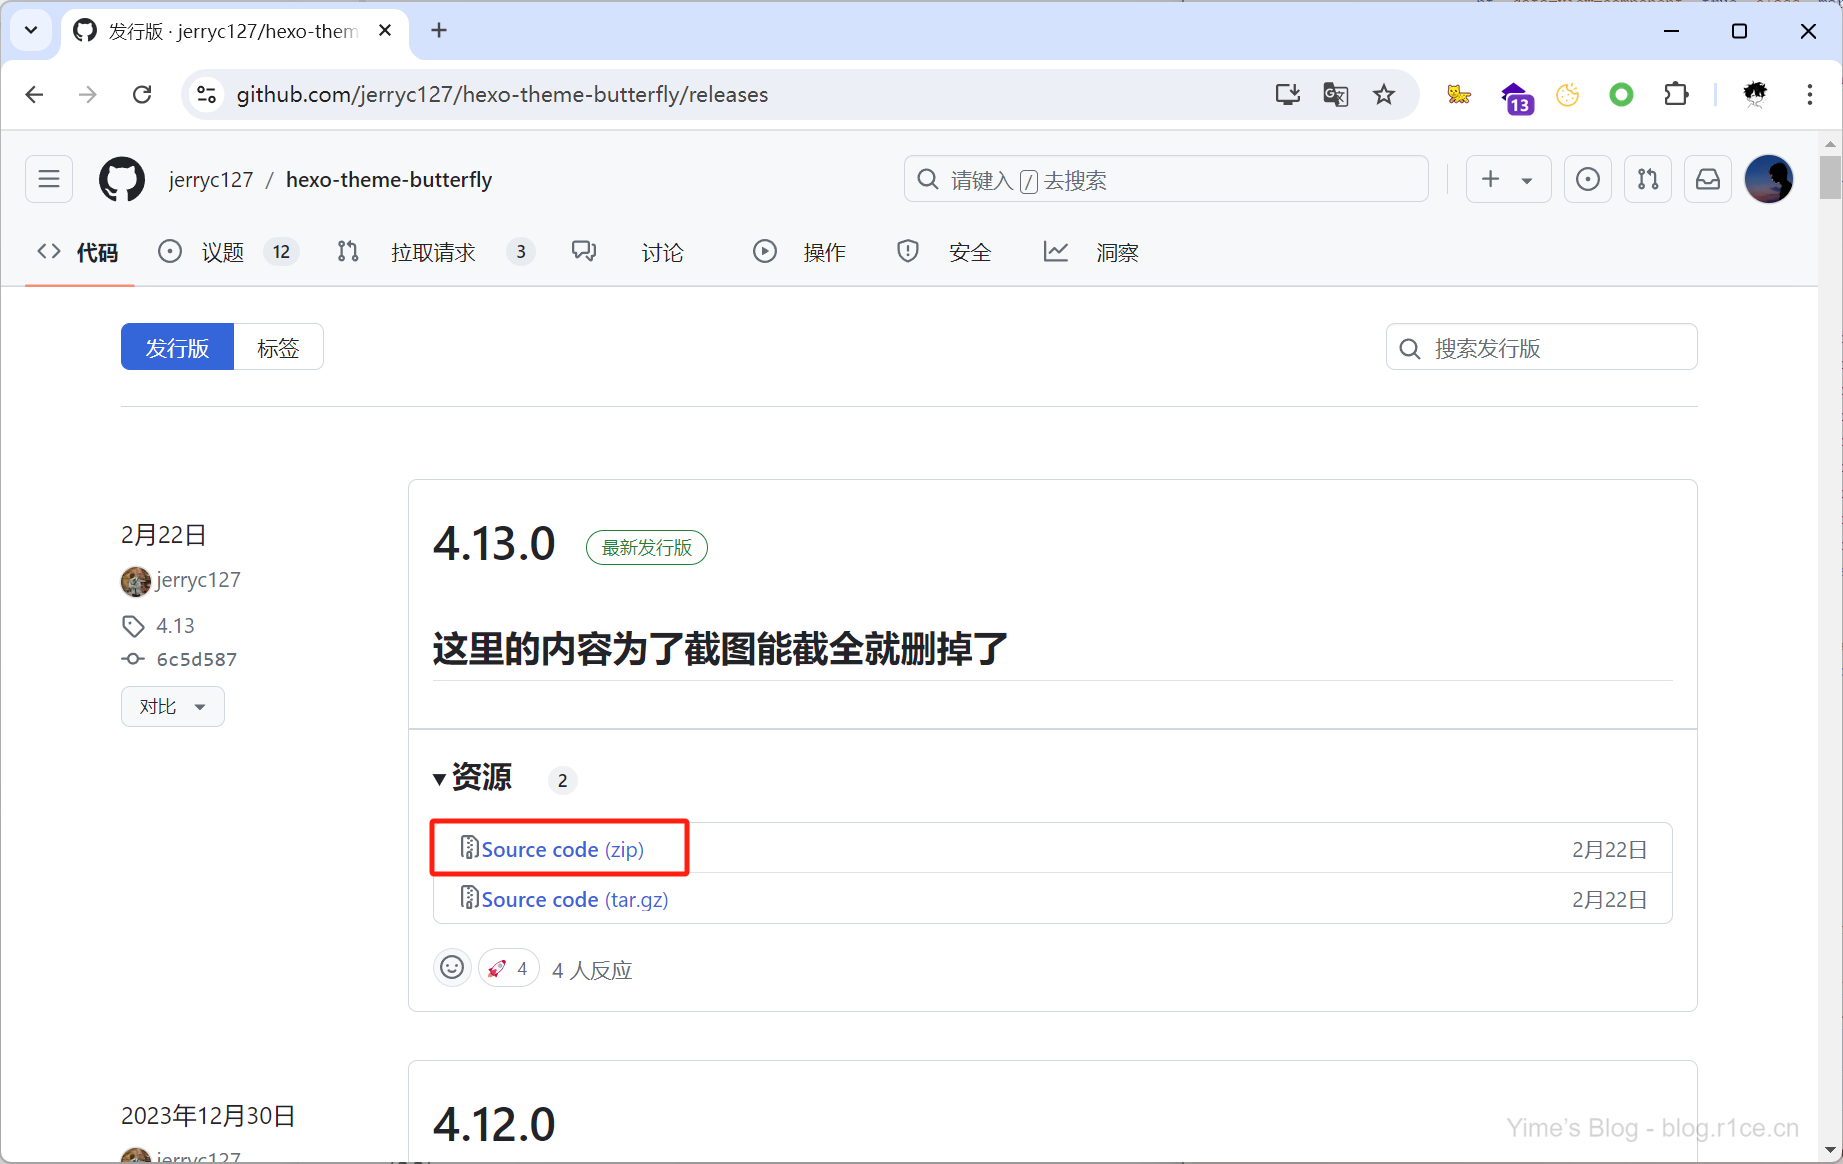Expand the 对比 compare dropdown
This screenshot has height=1164, width=1843.
pyautogui.click(x=172, y=707)
